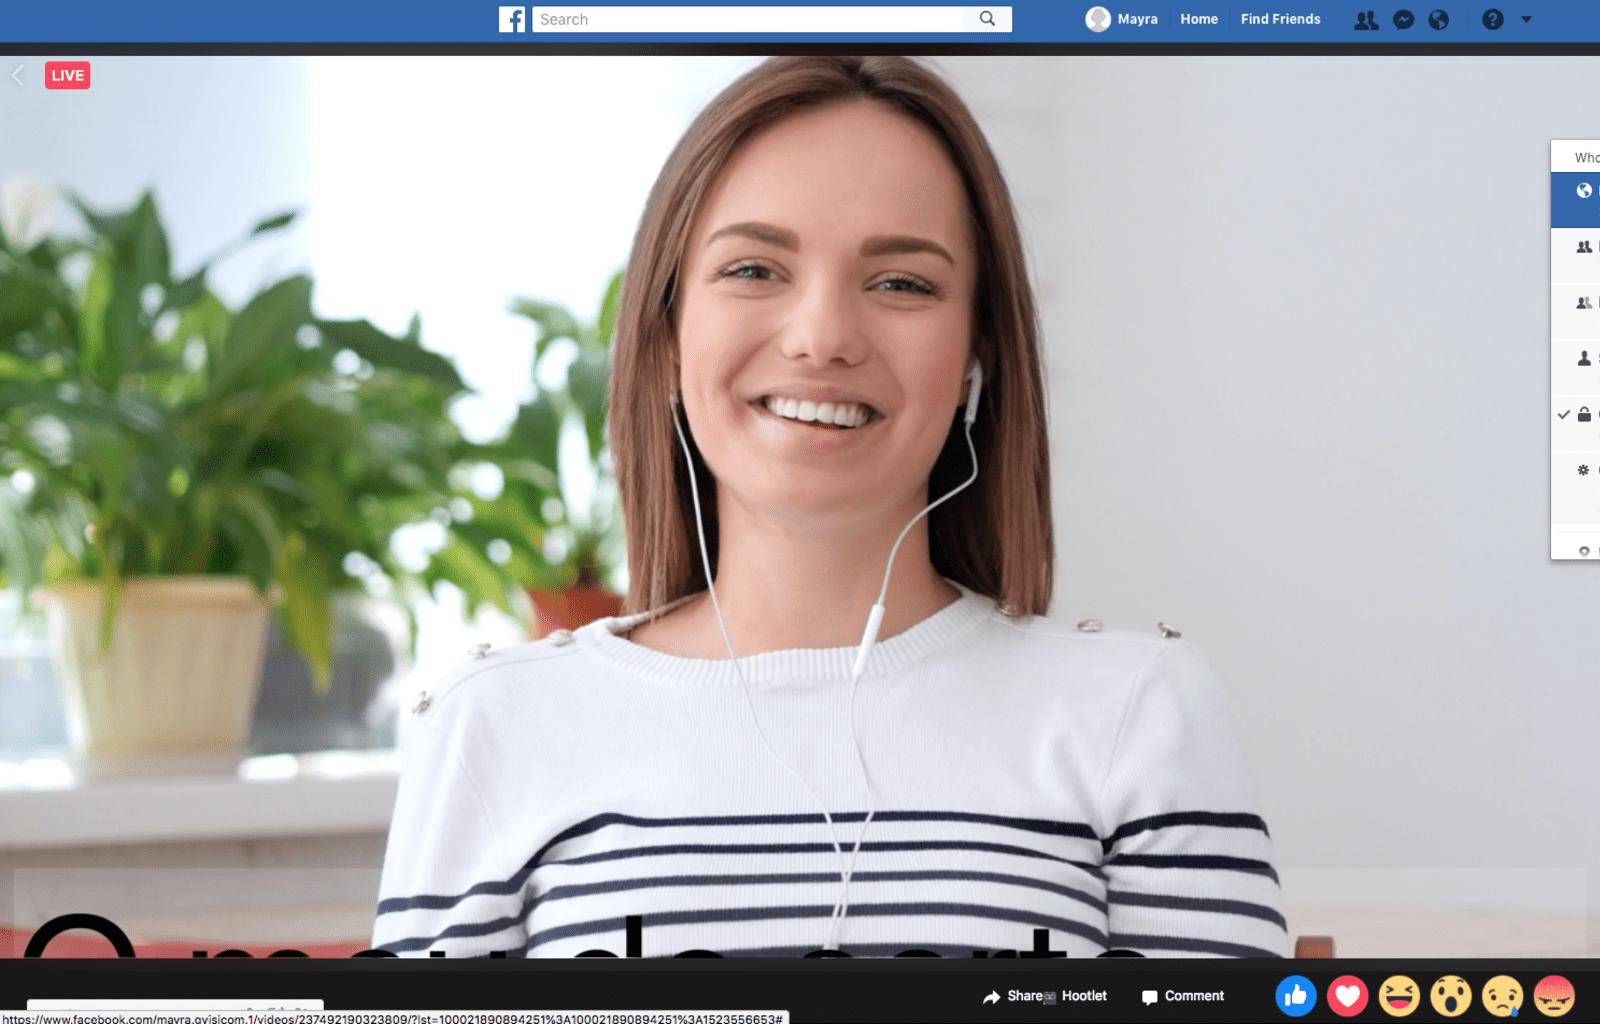Select the Public globe audience option
The height and width of the screenshot is (1024, 1600).
point(1576,199)
